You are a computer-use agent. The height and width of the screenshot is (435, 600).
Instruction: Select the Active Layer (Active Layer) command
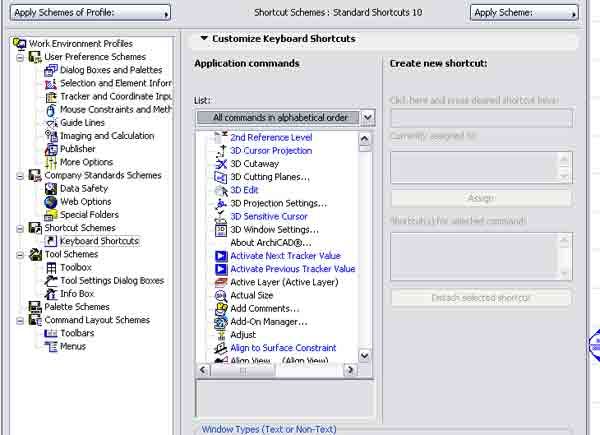pos(284,282)
